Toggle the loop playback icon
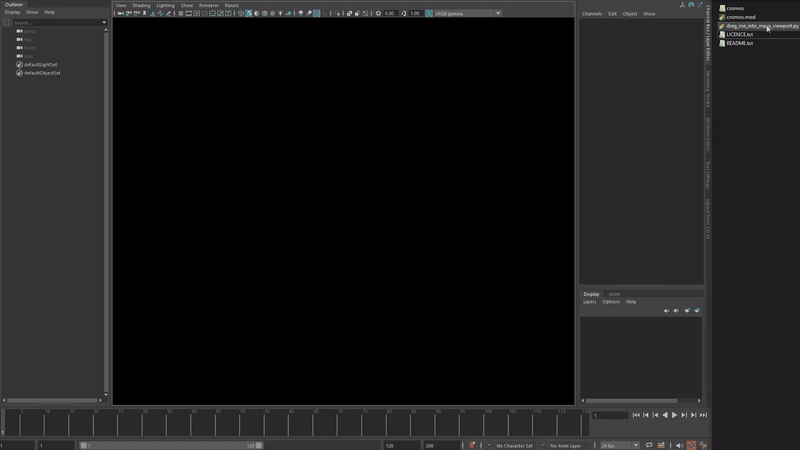800x450 pixels. click(x=649, y=445)
